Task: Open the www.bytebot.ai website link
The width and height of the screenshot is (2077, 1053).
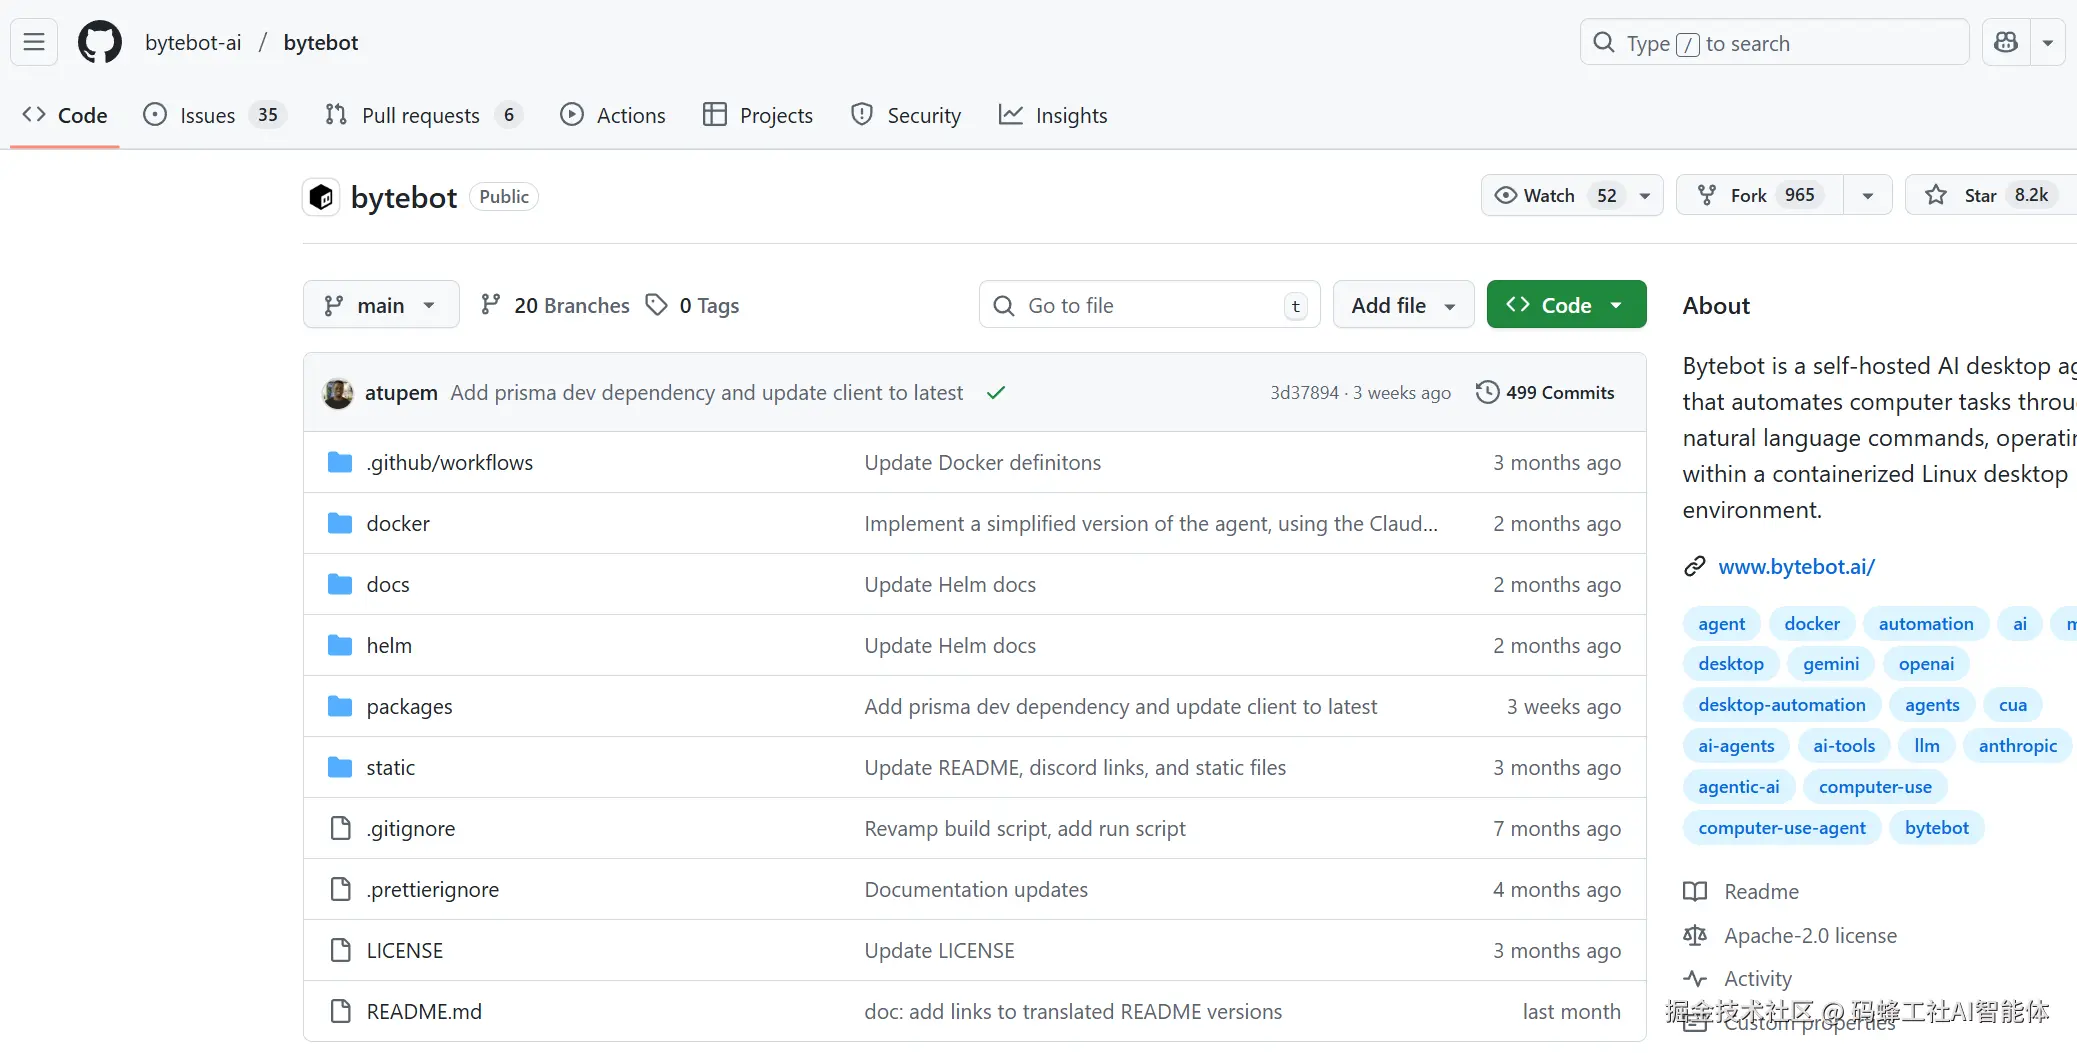Action: (1796, 567)
